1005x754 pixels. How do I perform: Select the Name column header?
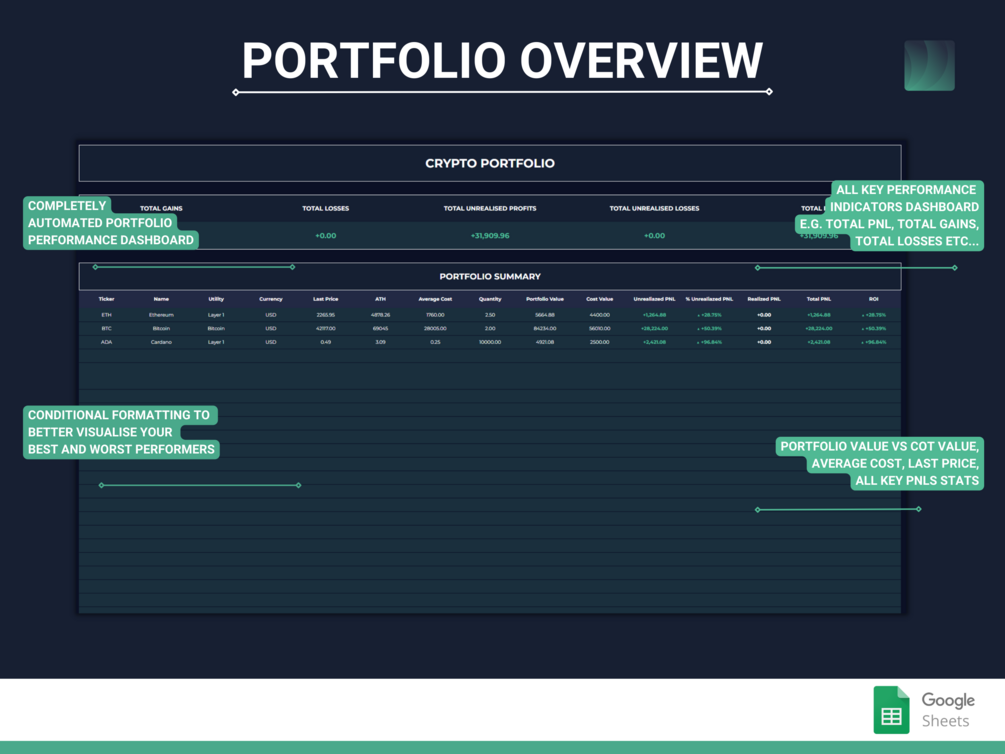[x=161, y=299]
